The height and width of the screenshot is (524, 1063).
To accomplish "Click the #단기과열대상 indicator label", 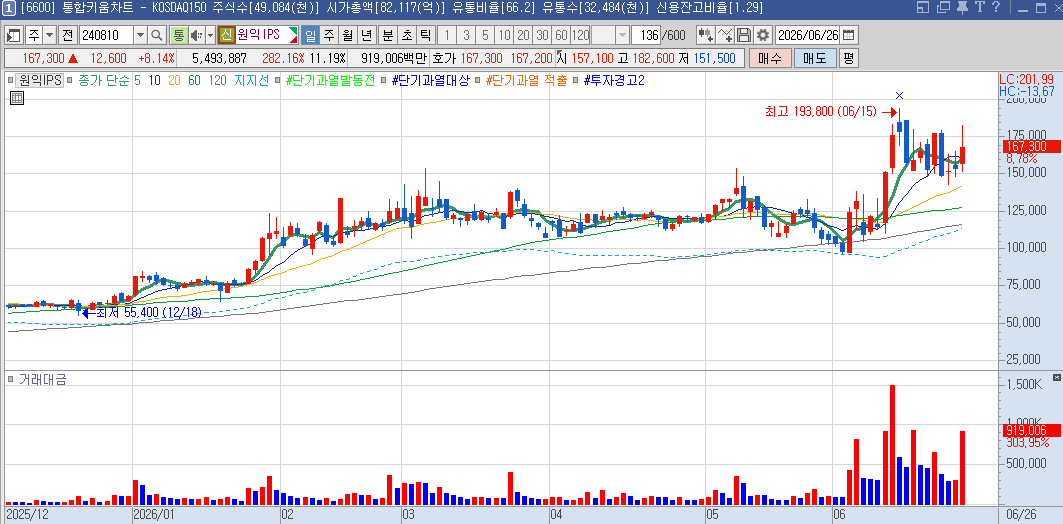I will (x=430, y=80).
